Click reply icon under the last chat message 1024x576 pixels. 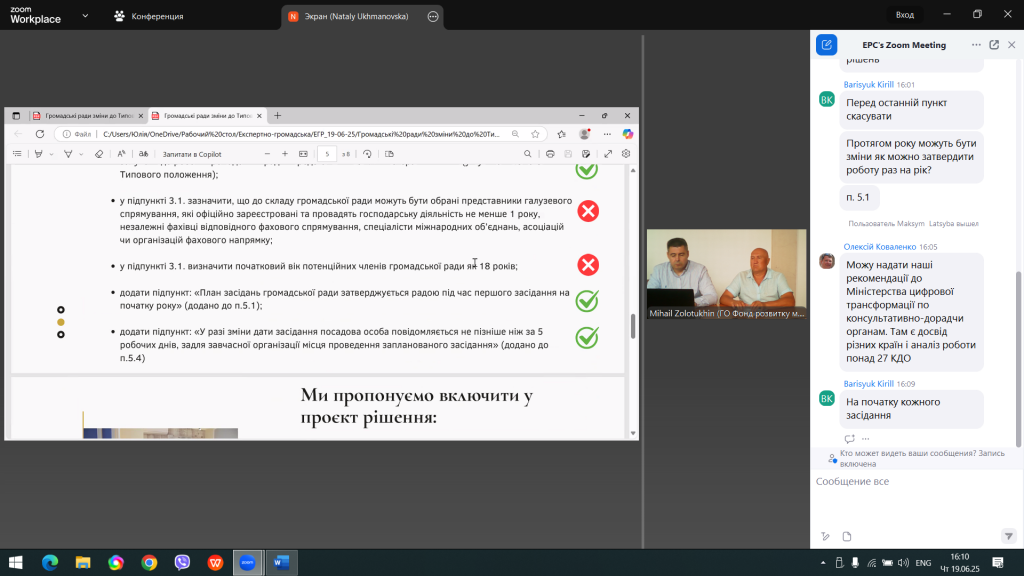click(x=849, y=439)
